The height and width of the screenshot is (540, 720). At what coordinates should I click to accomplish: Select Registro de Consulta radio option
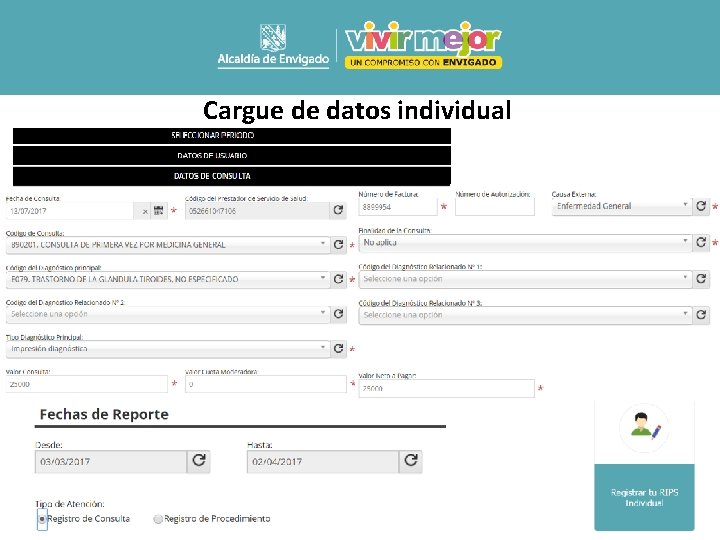pos(42,519)
